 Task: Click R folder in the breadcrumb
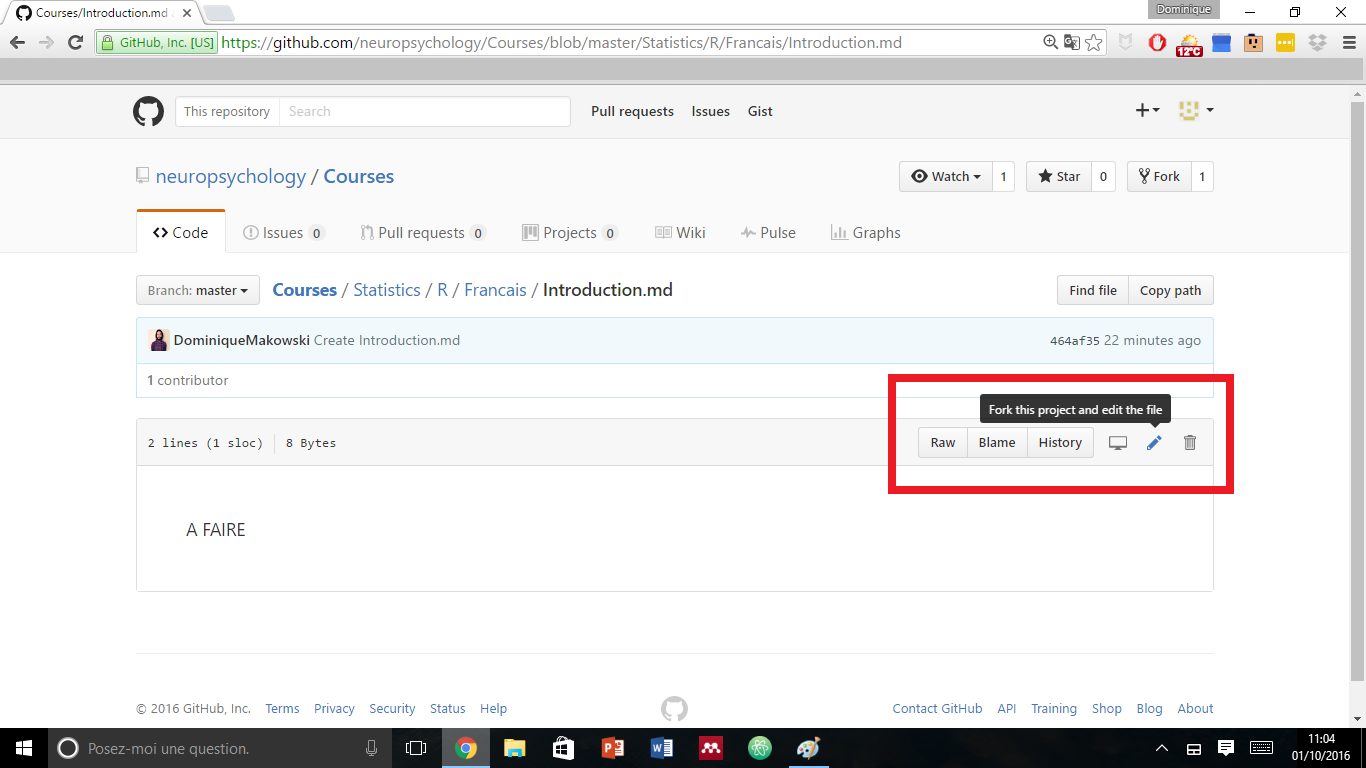(x=442, y=290)
